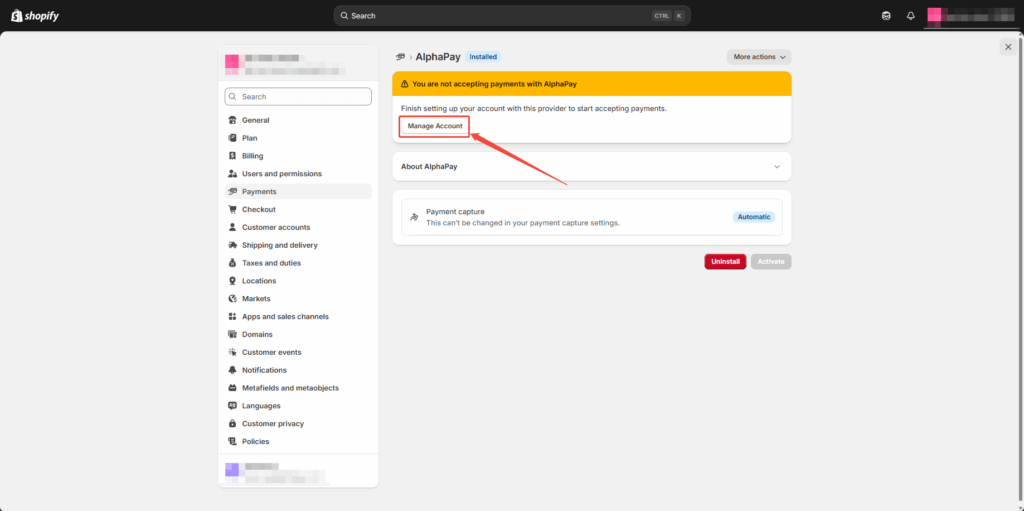The height and width of the screenshot is (511, 1024).
Task: Click the Customer privacy lock icon
Action: [x=232, y=424]
